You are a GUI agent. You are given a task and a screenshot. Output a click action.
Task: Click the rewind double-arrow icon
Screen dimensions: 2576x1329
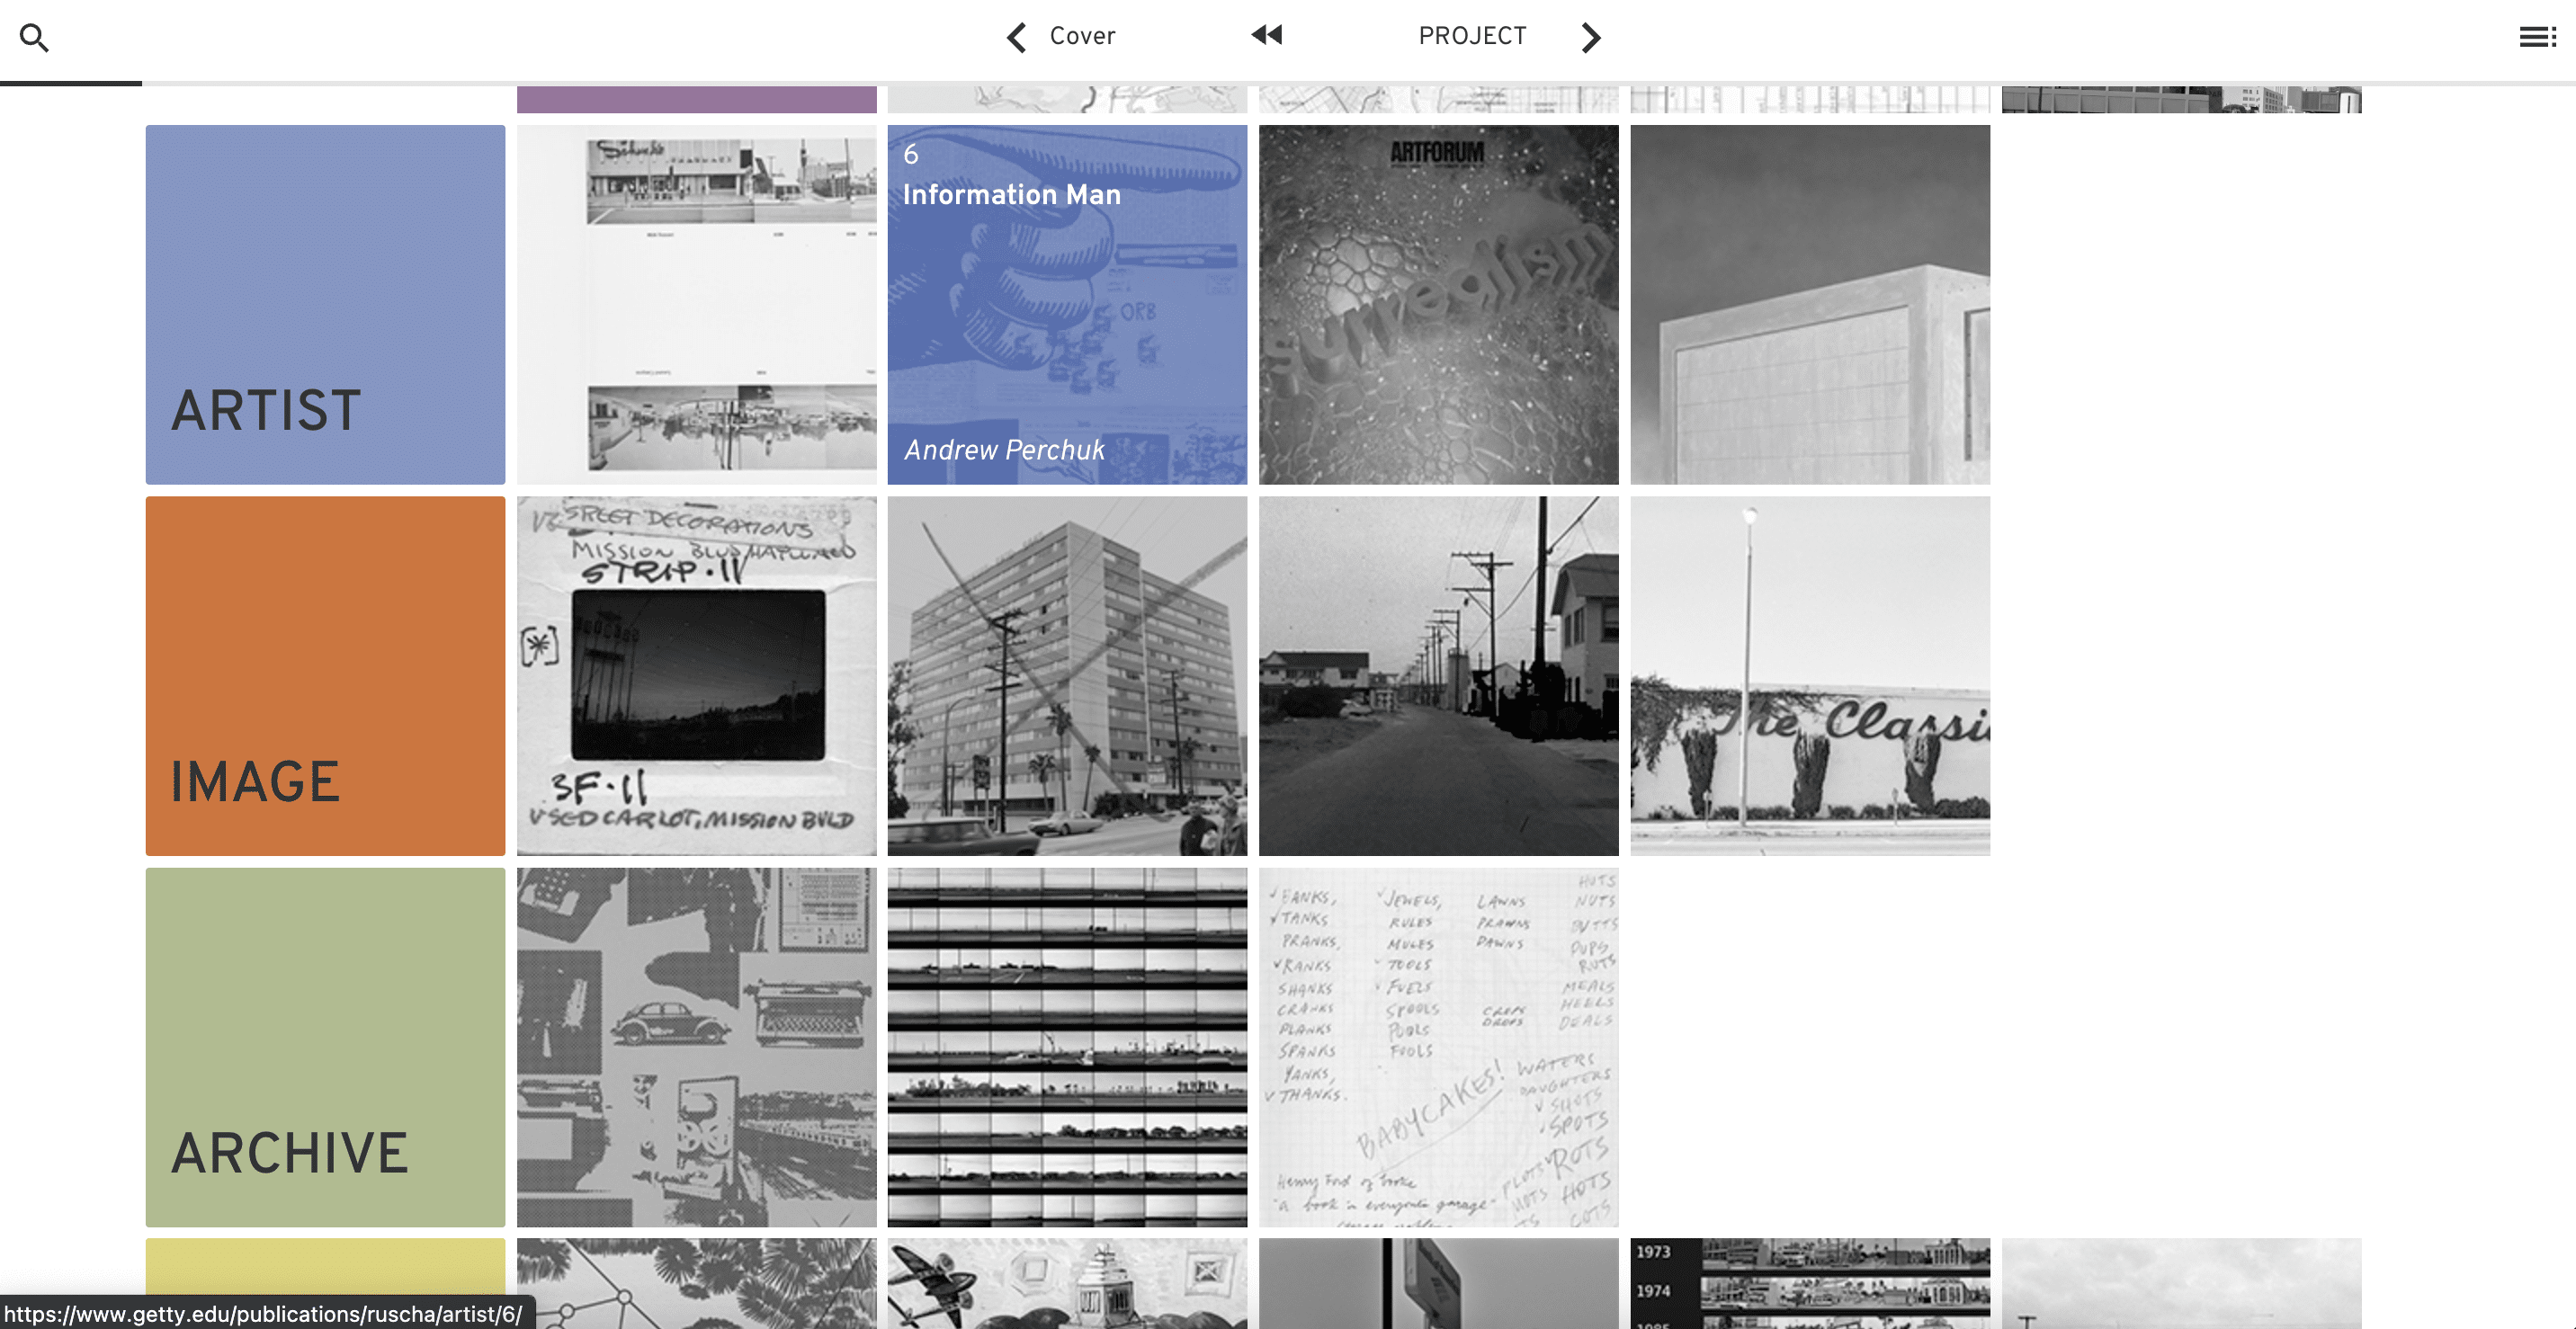[x=1266, y=36]
